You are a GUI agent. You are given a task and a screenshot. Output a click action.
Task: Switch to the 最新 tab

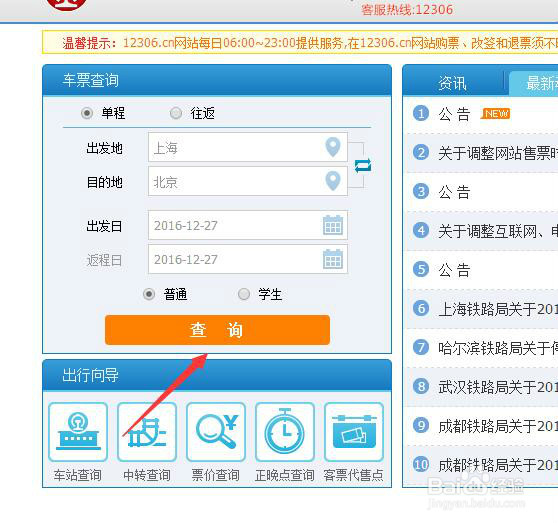click(x=534, y=84)
